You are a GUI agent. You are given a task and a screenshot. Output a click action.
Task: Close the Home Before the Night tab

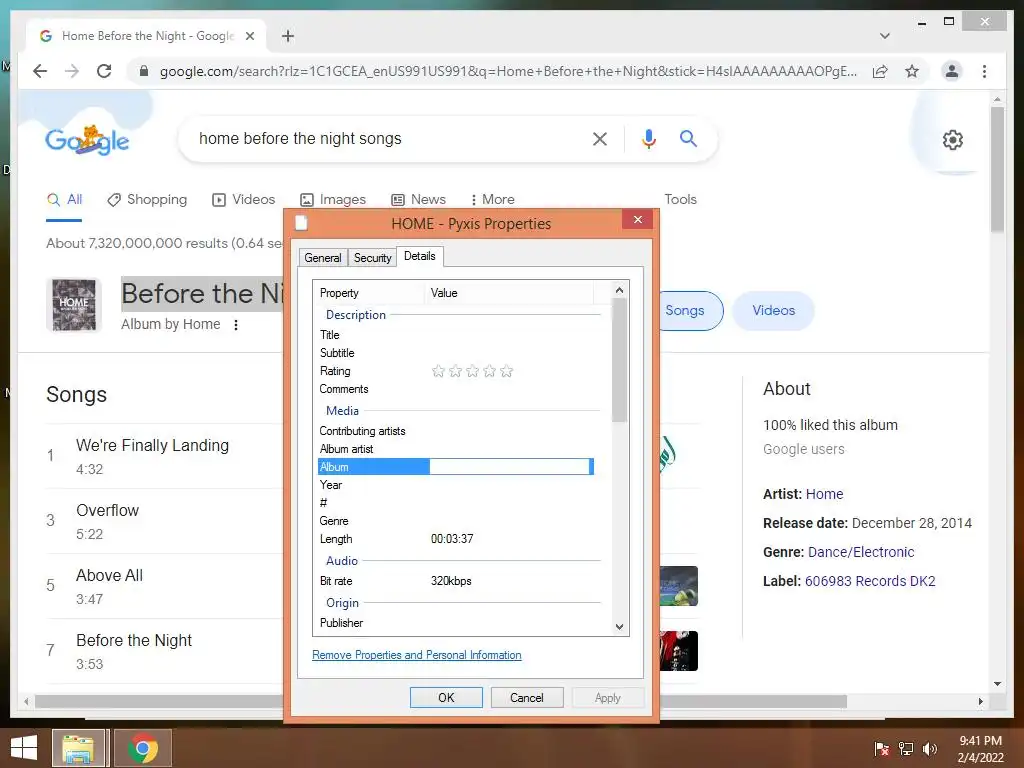click(x=249, y=36)
